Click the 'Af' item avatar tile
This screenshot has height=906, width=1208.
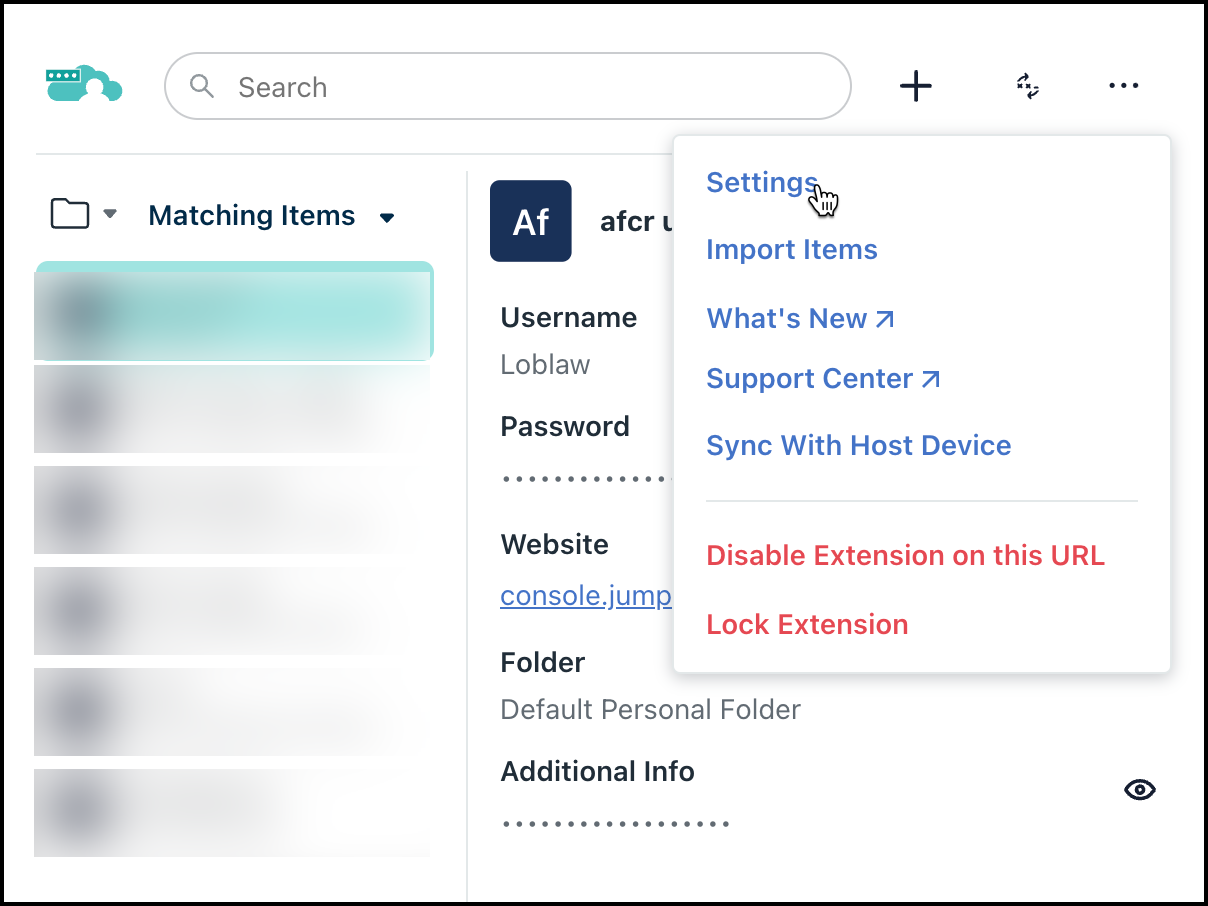[530, 221]
